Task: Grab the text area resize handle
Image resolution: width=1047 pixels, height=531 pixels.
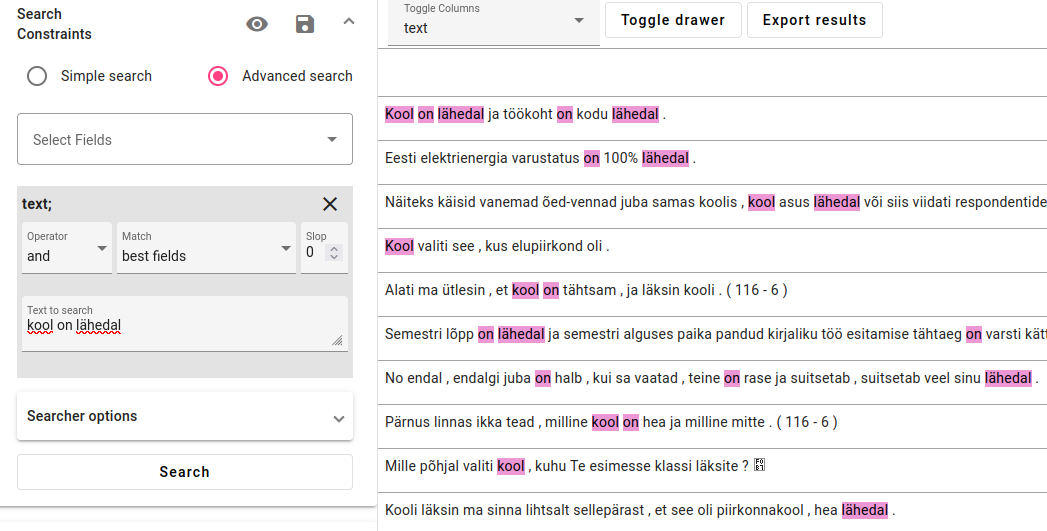Action: pos(338,341)
